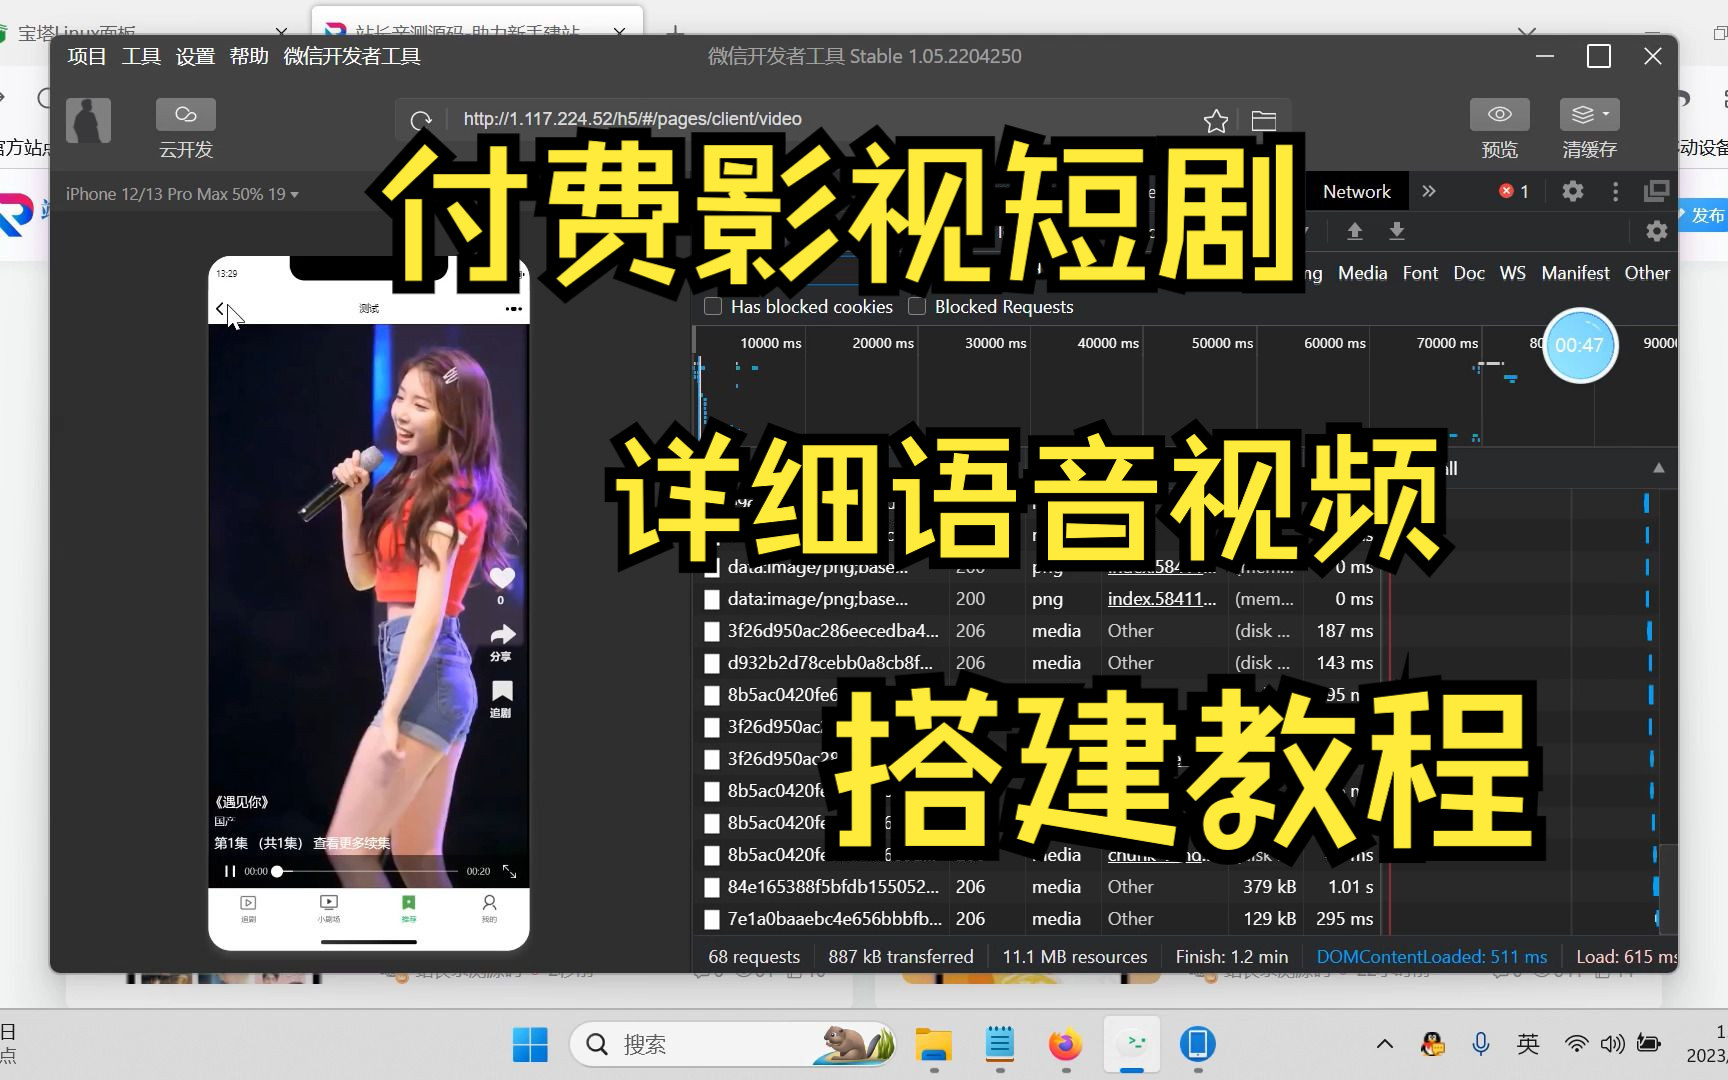The width and height of the screenshot is (1728, 1080).
Task: Open the 帮助 menu
Action: click(249, 56)
